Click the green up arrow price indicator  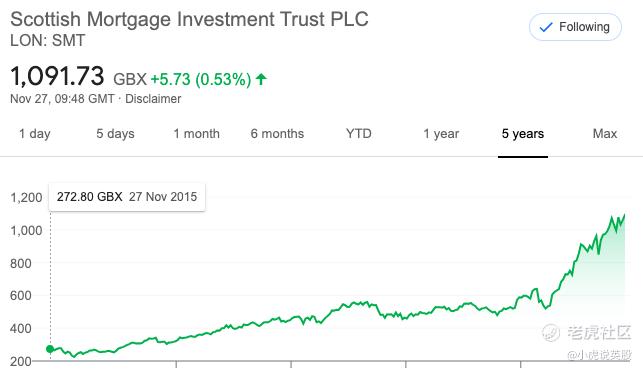coord(261,79)
